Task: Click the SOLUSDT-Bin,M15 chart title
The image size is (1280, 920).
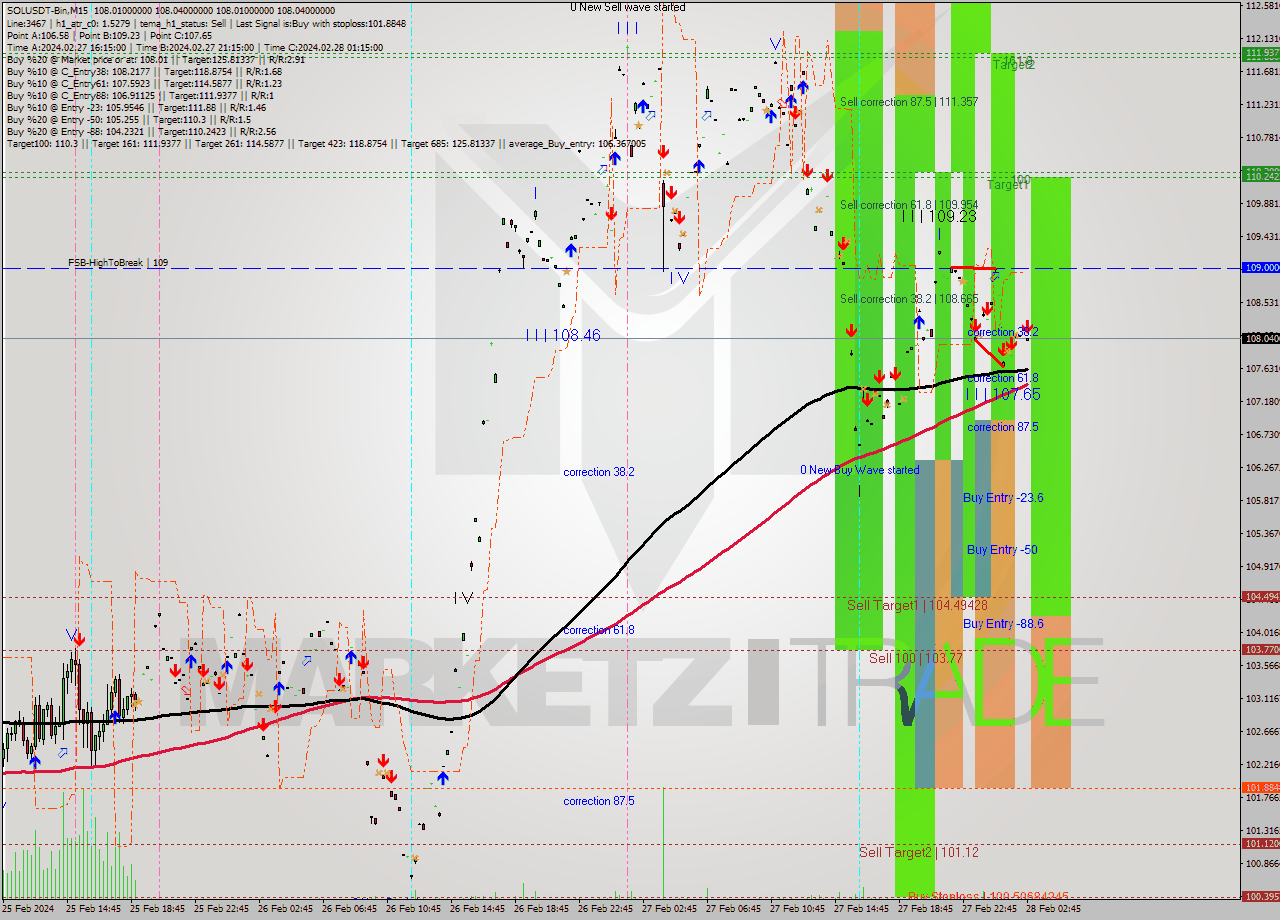Action: [x=47, y=10]
